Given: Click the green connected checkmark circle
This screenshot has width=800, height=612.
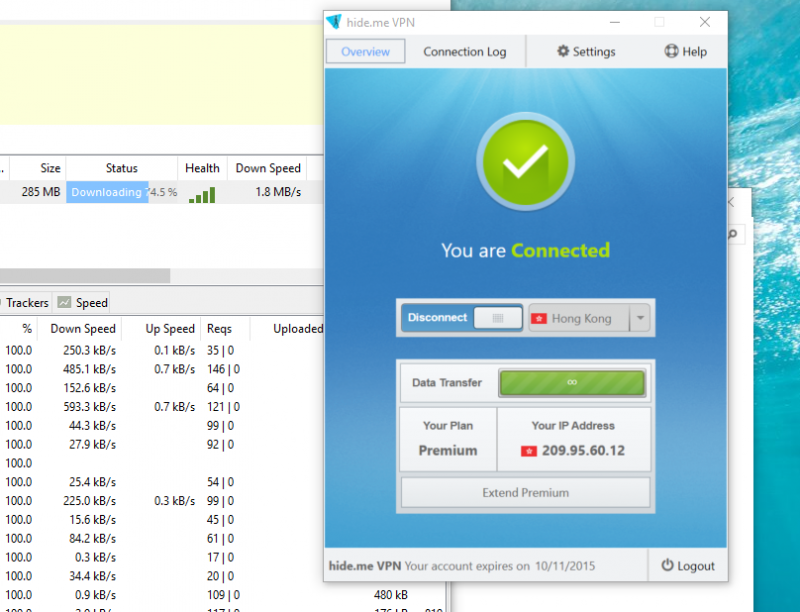Looking at the screenshot, I should coord(526,162).
